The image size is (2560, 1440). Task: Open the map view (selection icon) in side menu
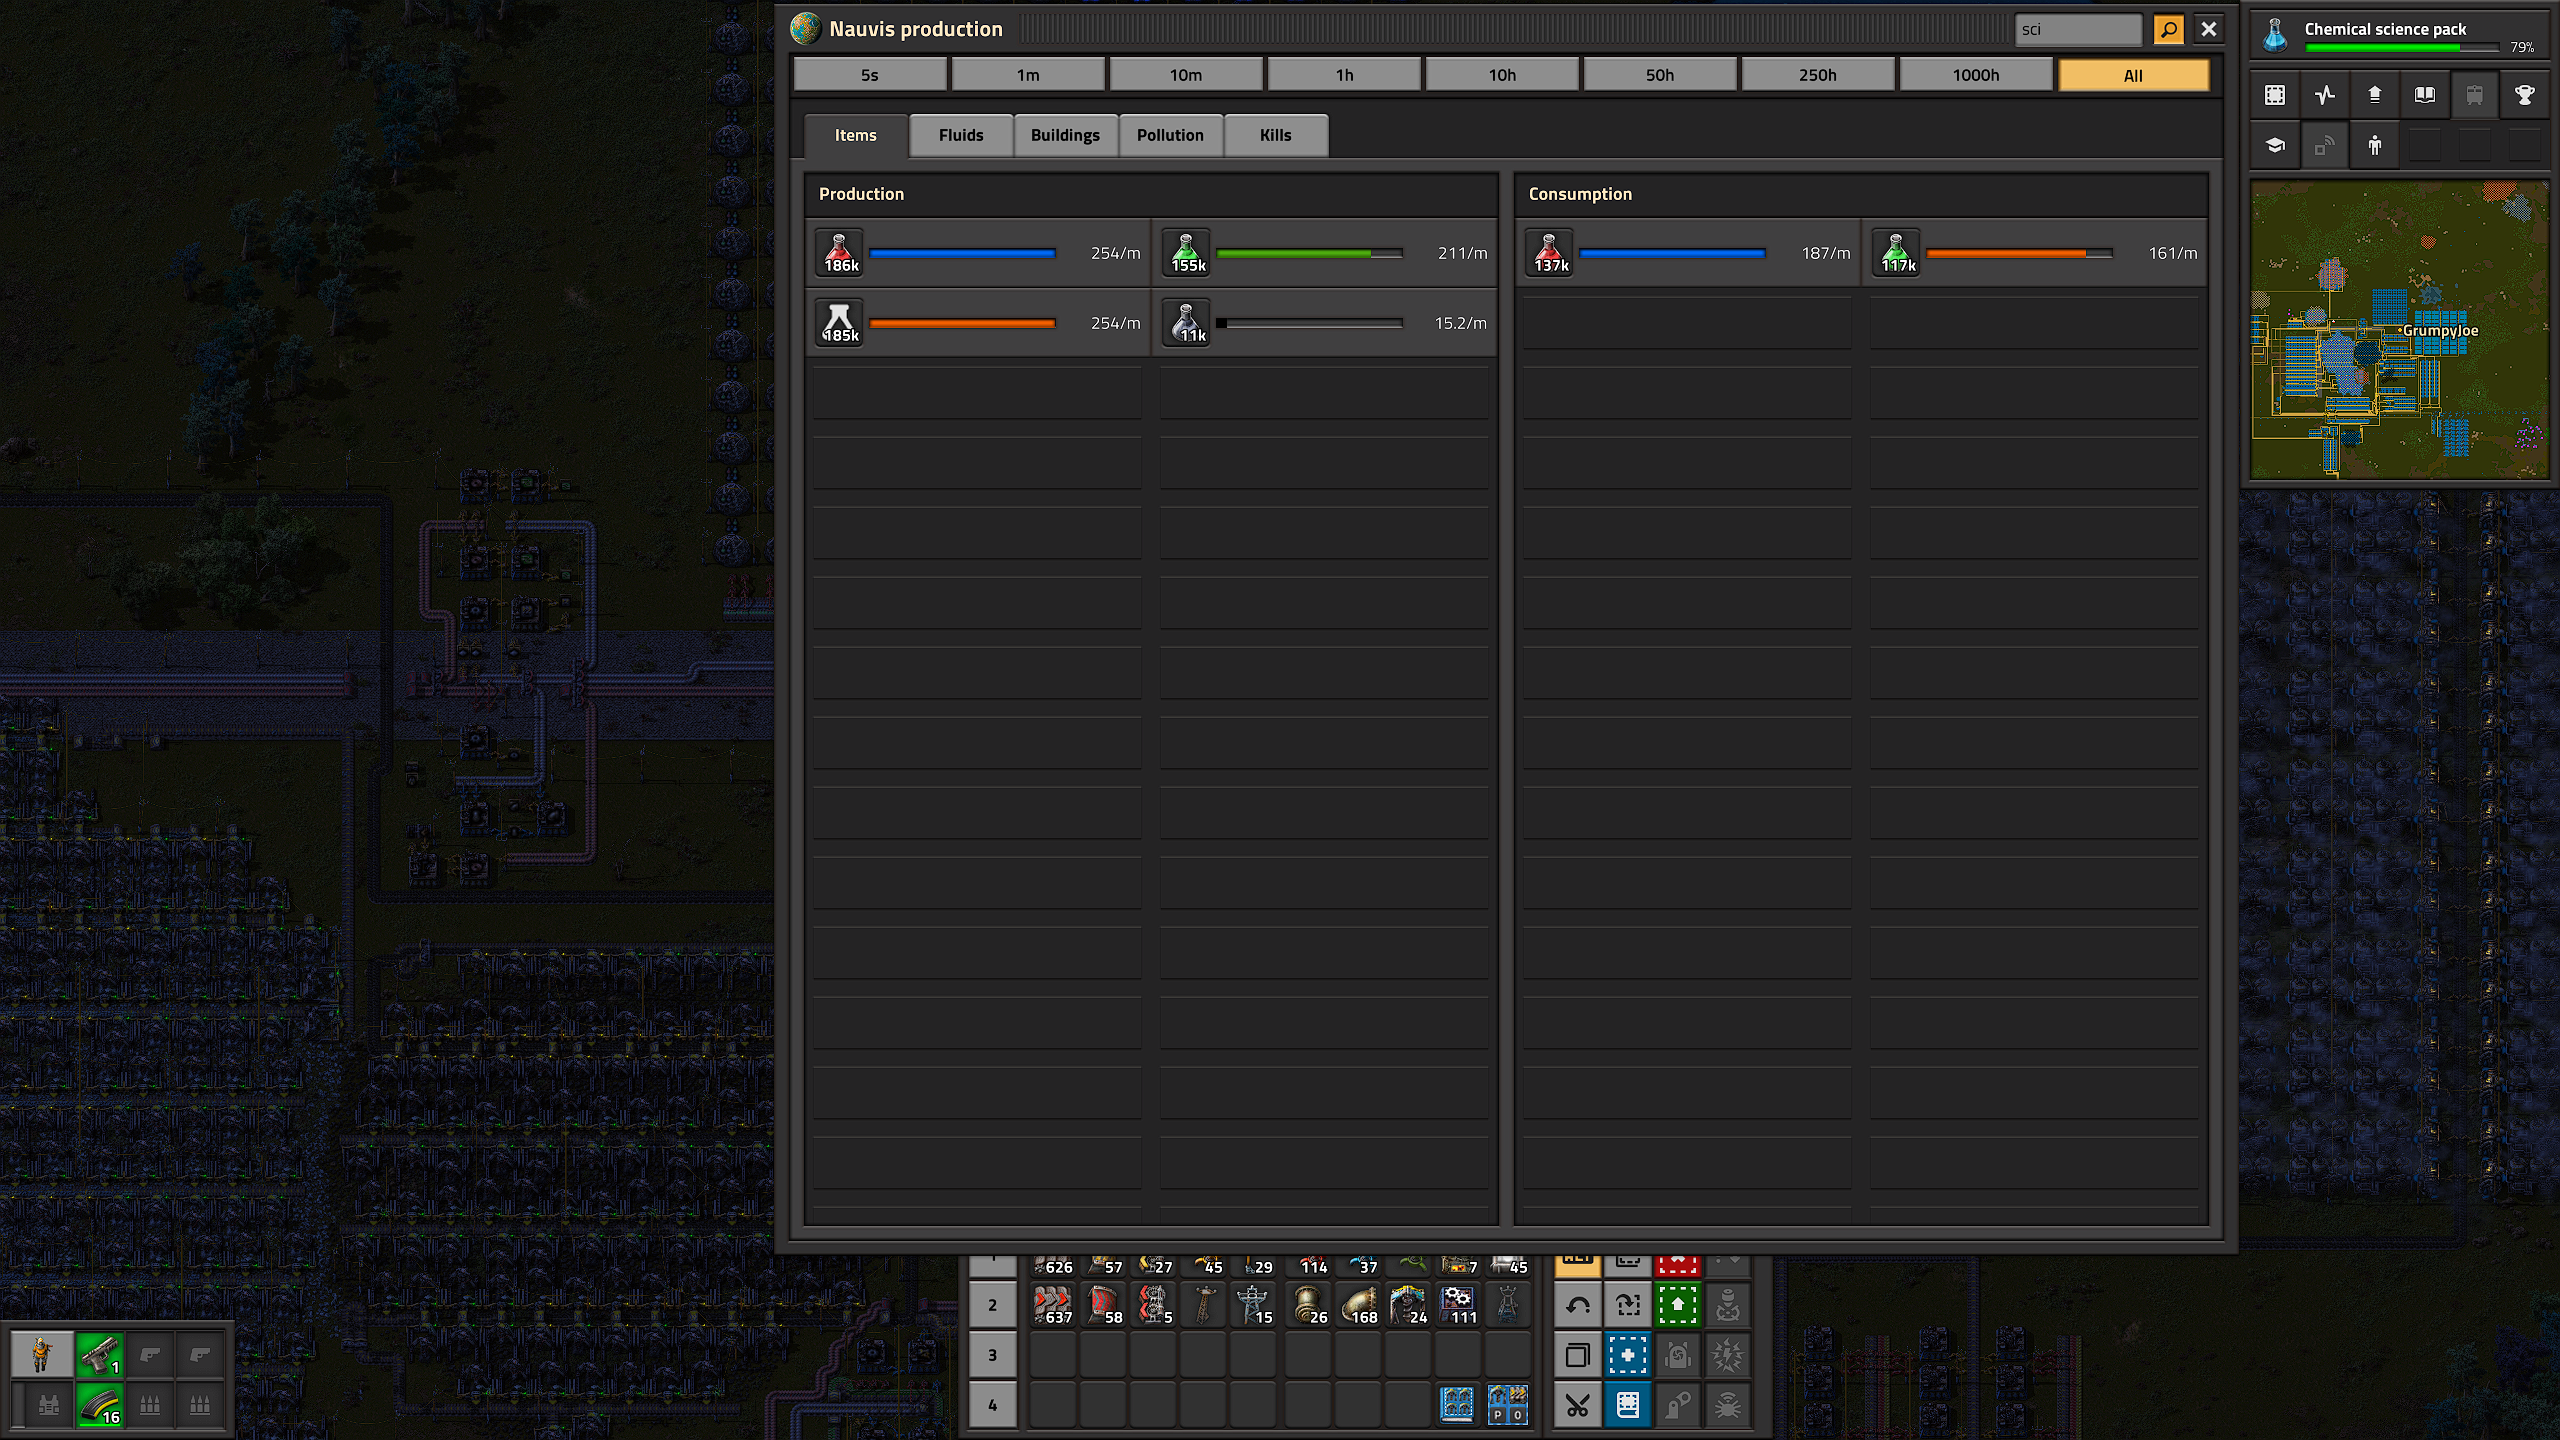pos(2275,95)
